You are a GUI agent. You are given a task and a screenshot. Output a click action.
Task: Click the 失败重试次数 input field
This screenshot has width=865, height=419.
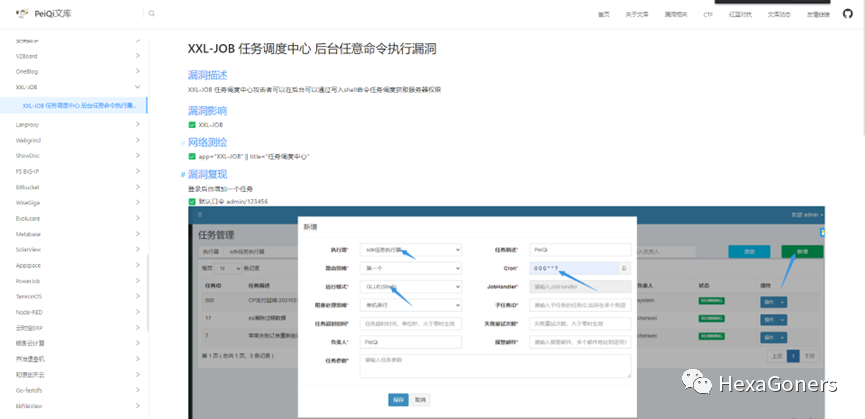pyautogui.click(x=580, y=324)
